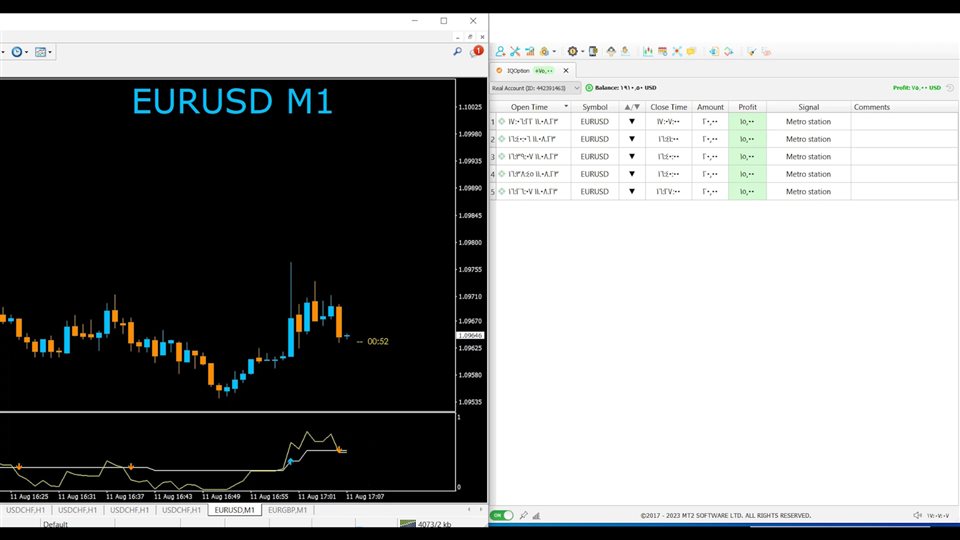The height and width of the screenshot is (540, 960).
Task: Click the person download icon
Action: (625, 51)
